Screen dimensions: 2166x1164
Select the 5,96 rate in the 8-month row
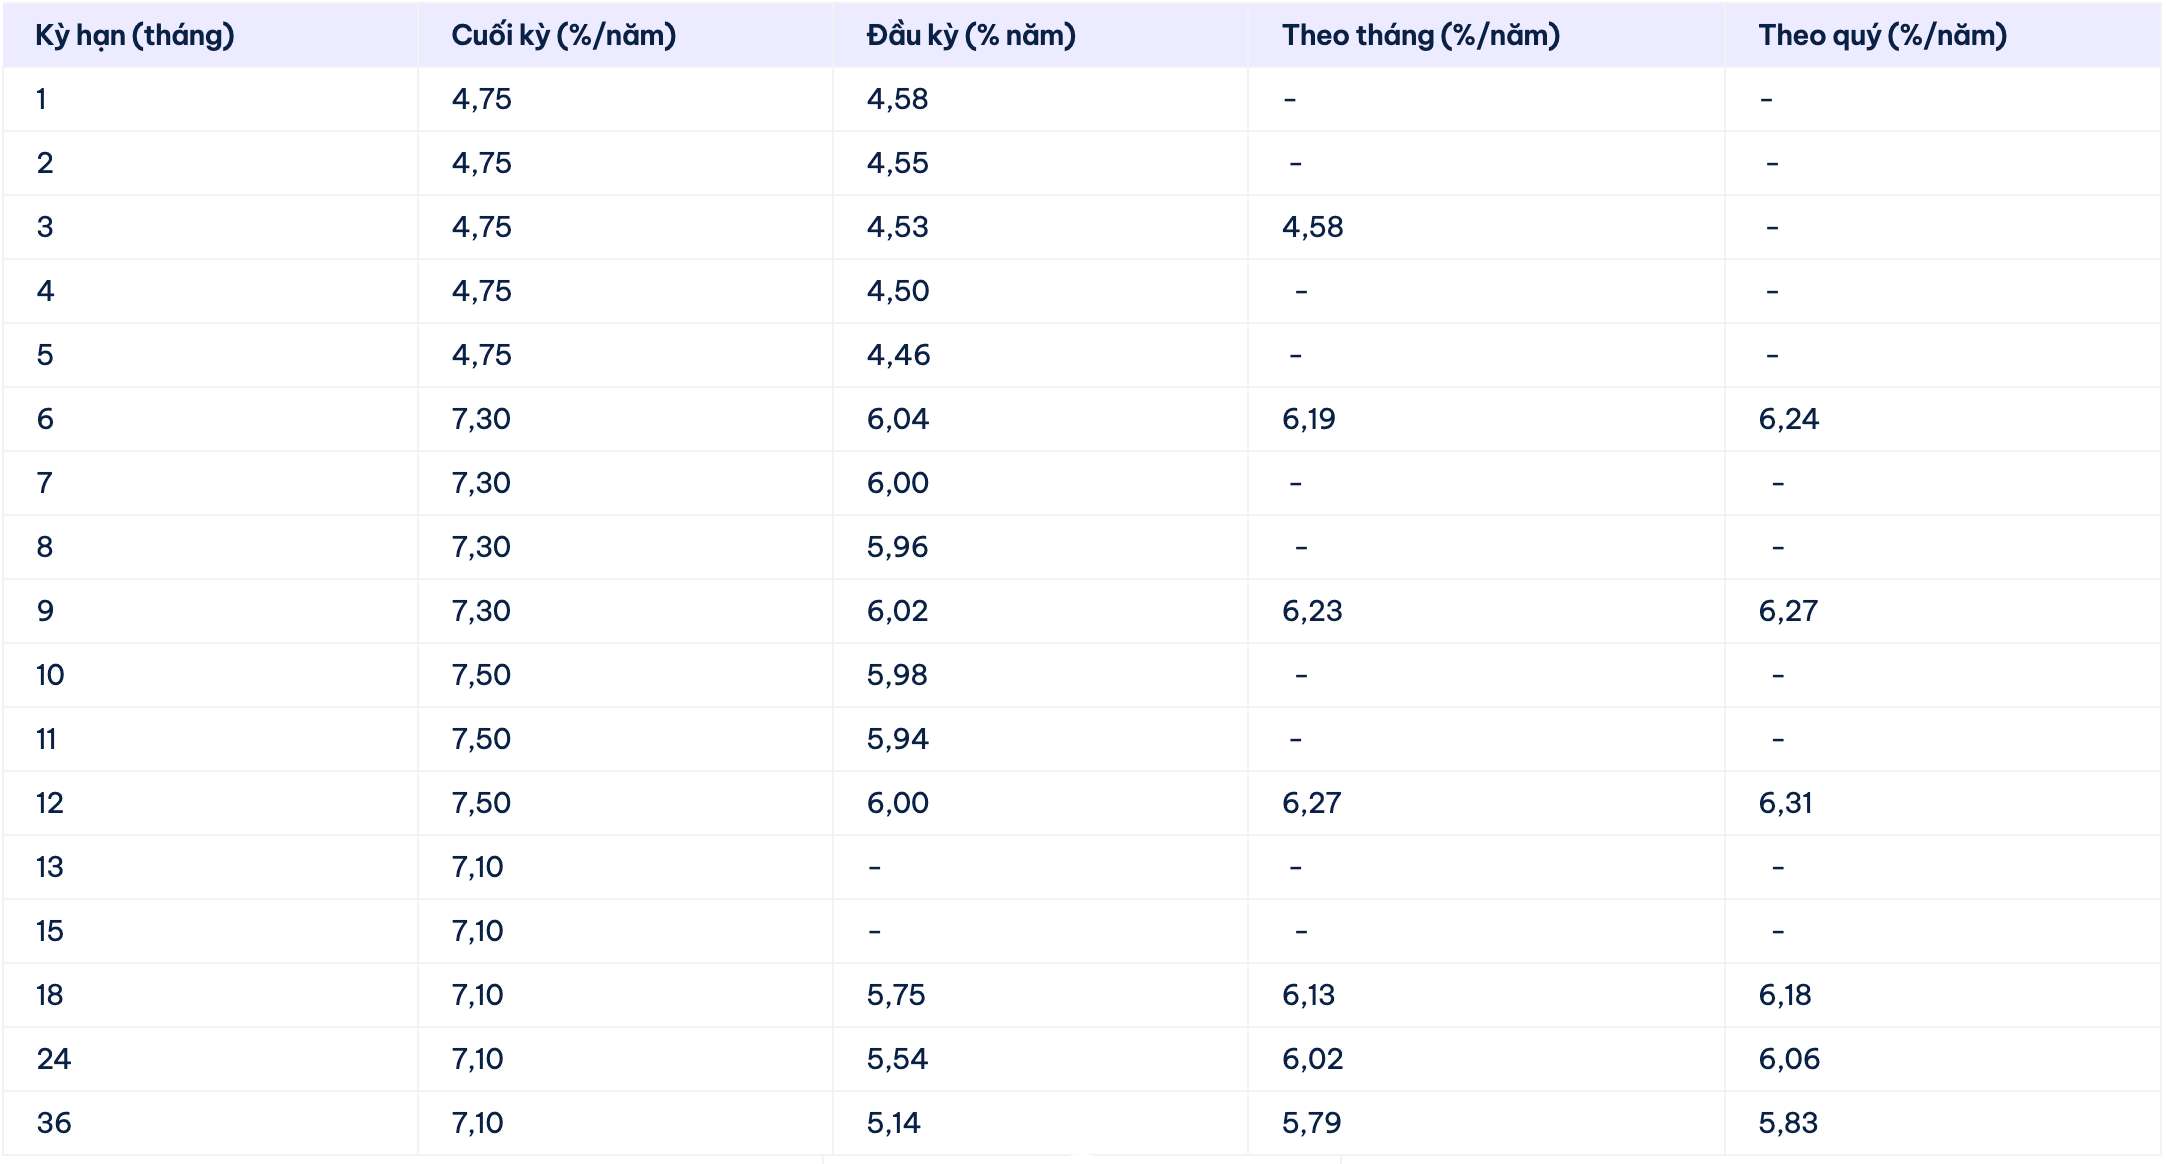[897, 547]
